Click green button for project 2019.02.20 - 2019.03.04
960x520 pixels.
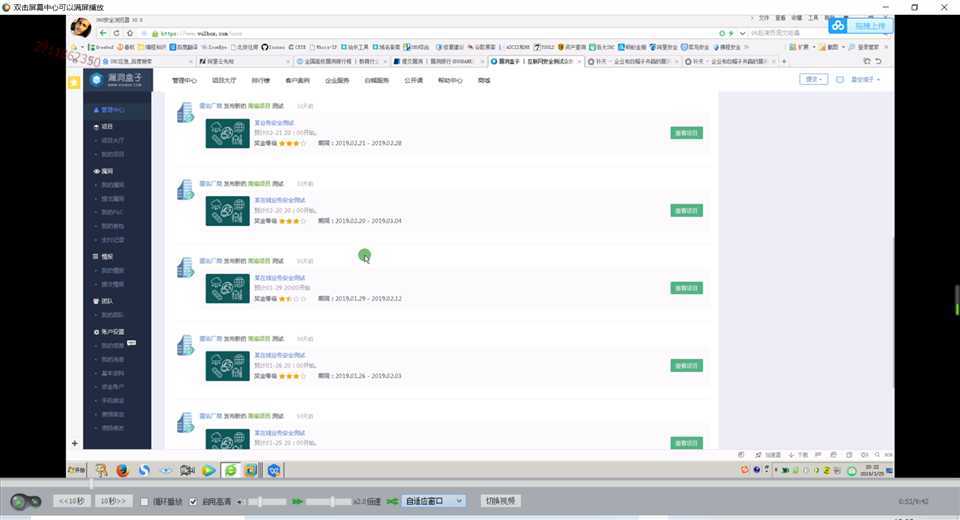[686, 211]
